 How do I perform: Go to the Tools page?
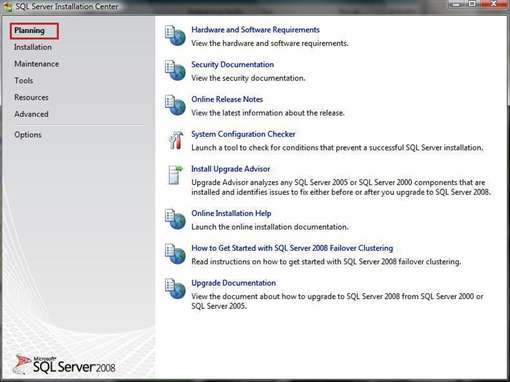click(x=24, y=80)
